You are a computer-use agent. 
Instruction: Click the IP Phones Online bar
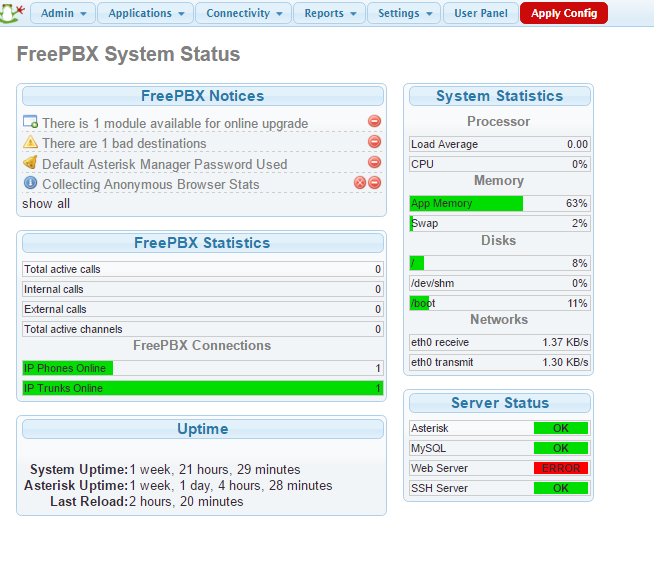(x=203, y=368)
